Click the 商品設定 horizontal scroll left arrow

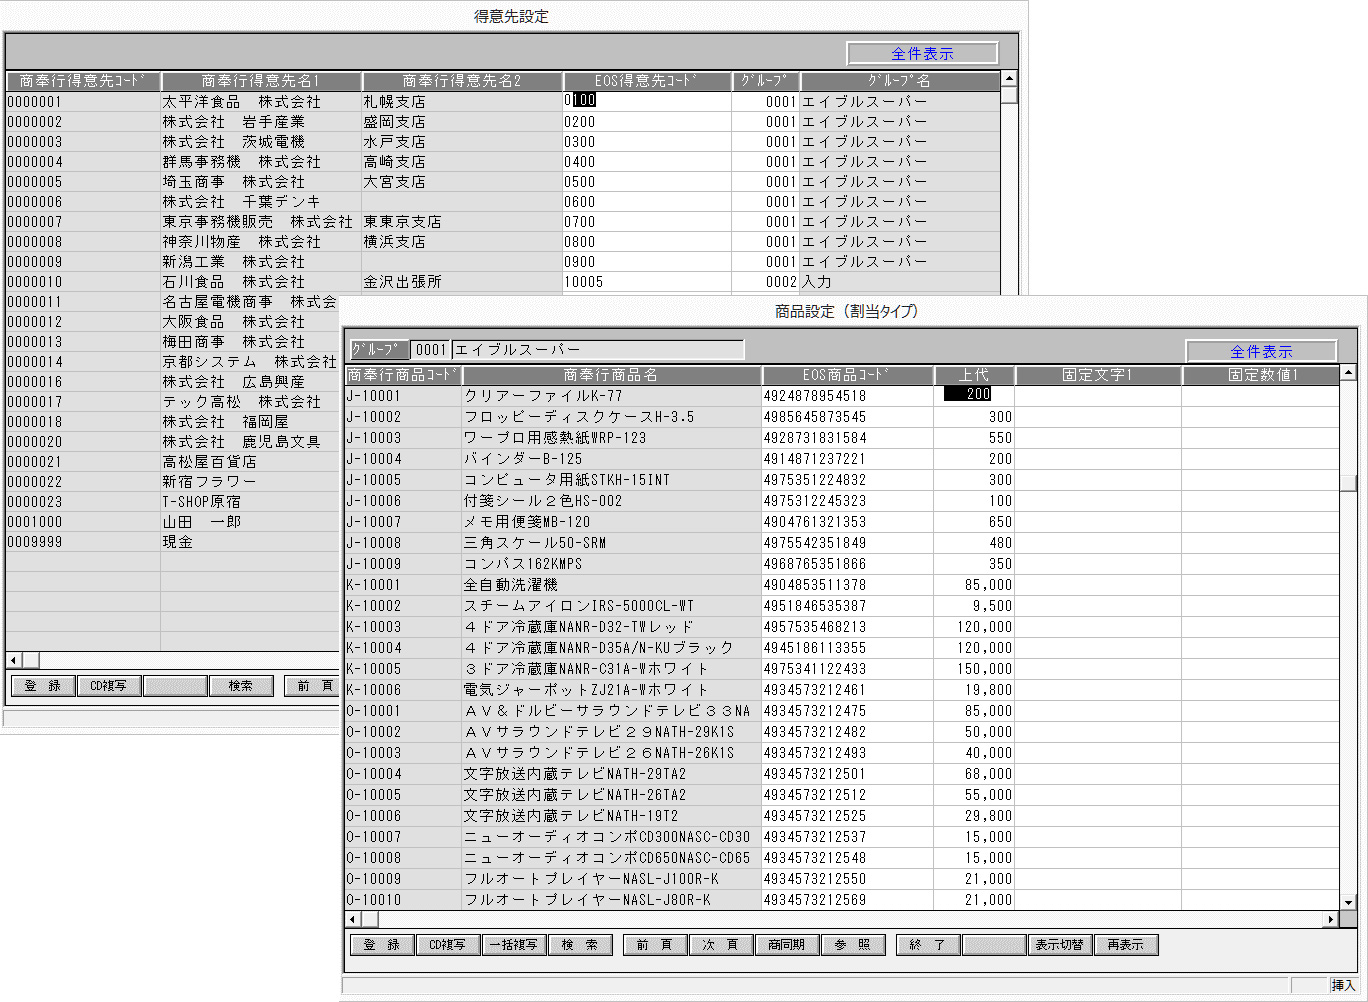[352, 919]
